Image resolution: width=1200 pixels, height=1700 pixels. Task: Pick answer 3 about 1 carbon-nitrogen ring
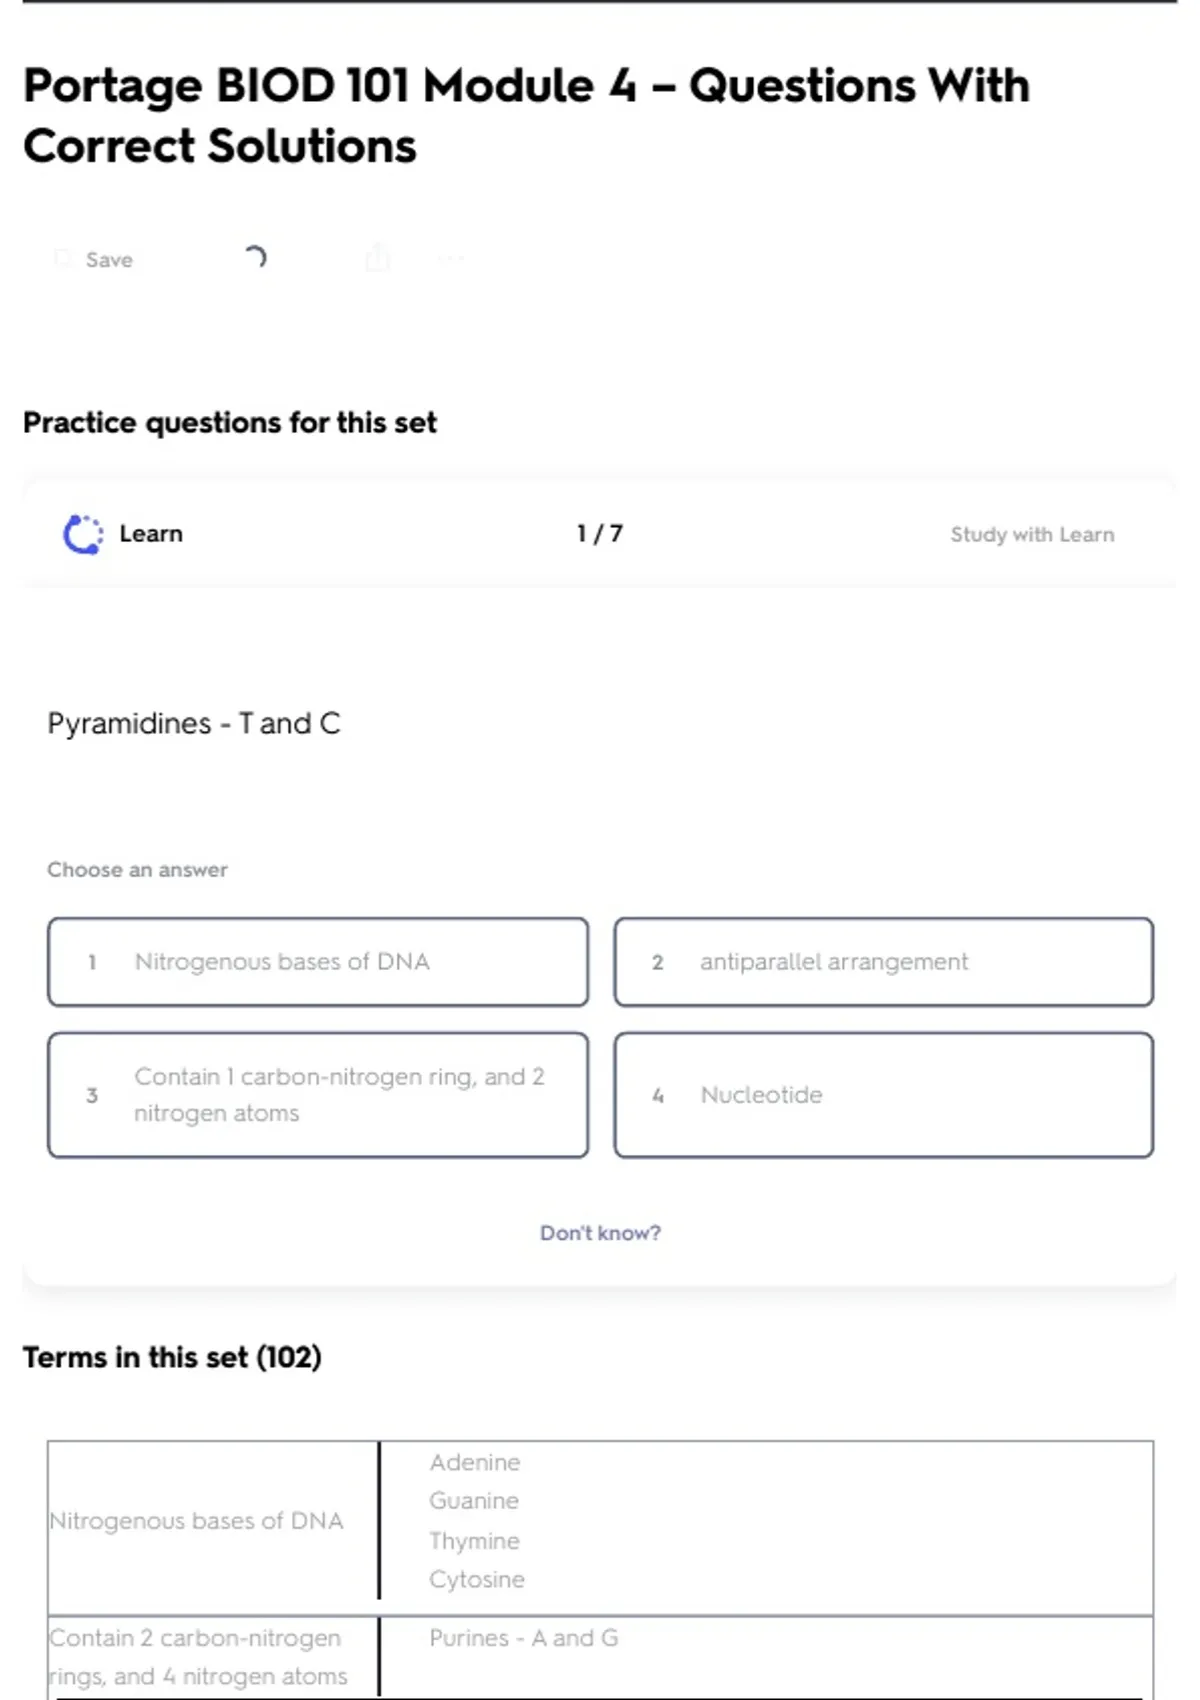[x=318, y=1095]
